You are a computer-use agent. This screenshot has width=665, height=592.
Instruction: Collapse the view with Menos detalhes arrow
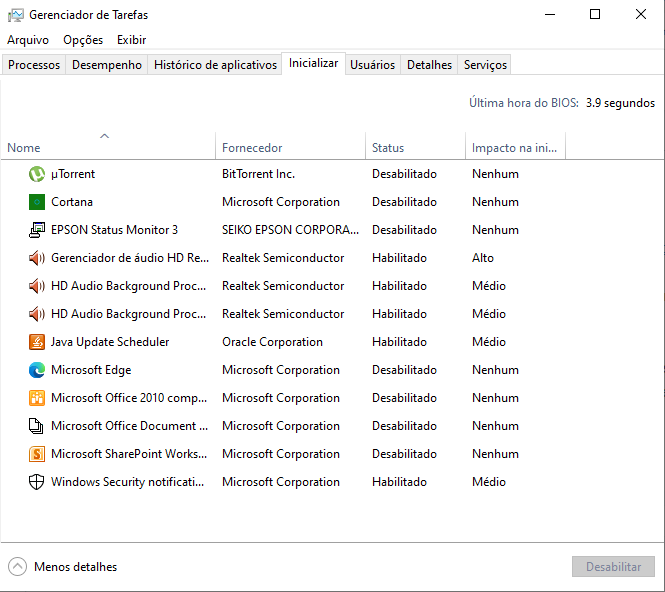[17, 567]
